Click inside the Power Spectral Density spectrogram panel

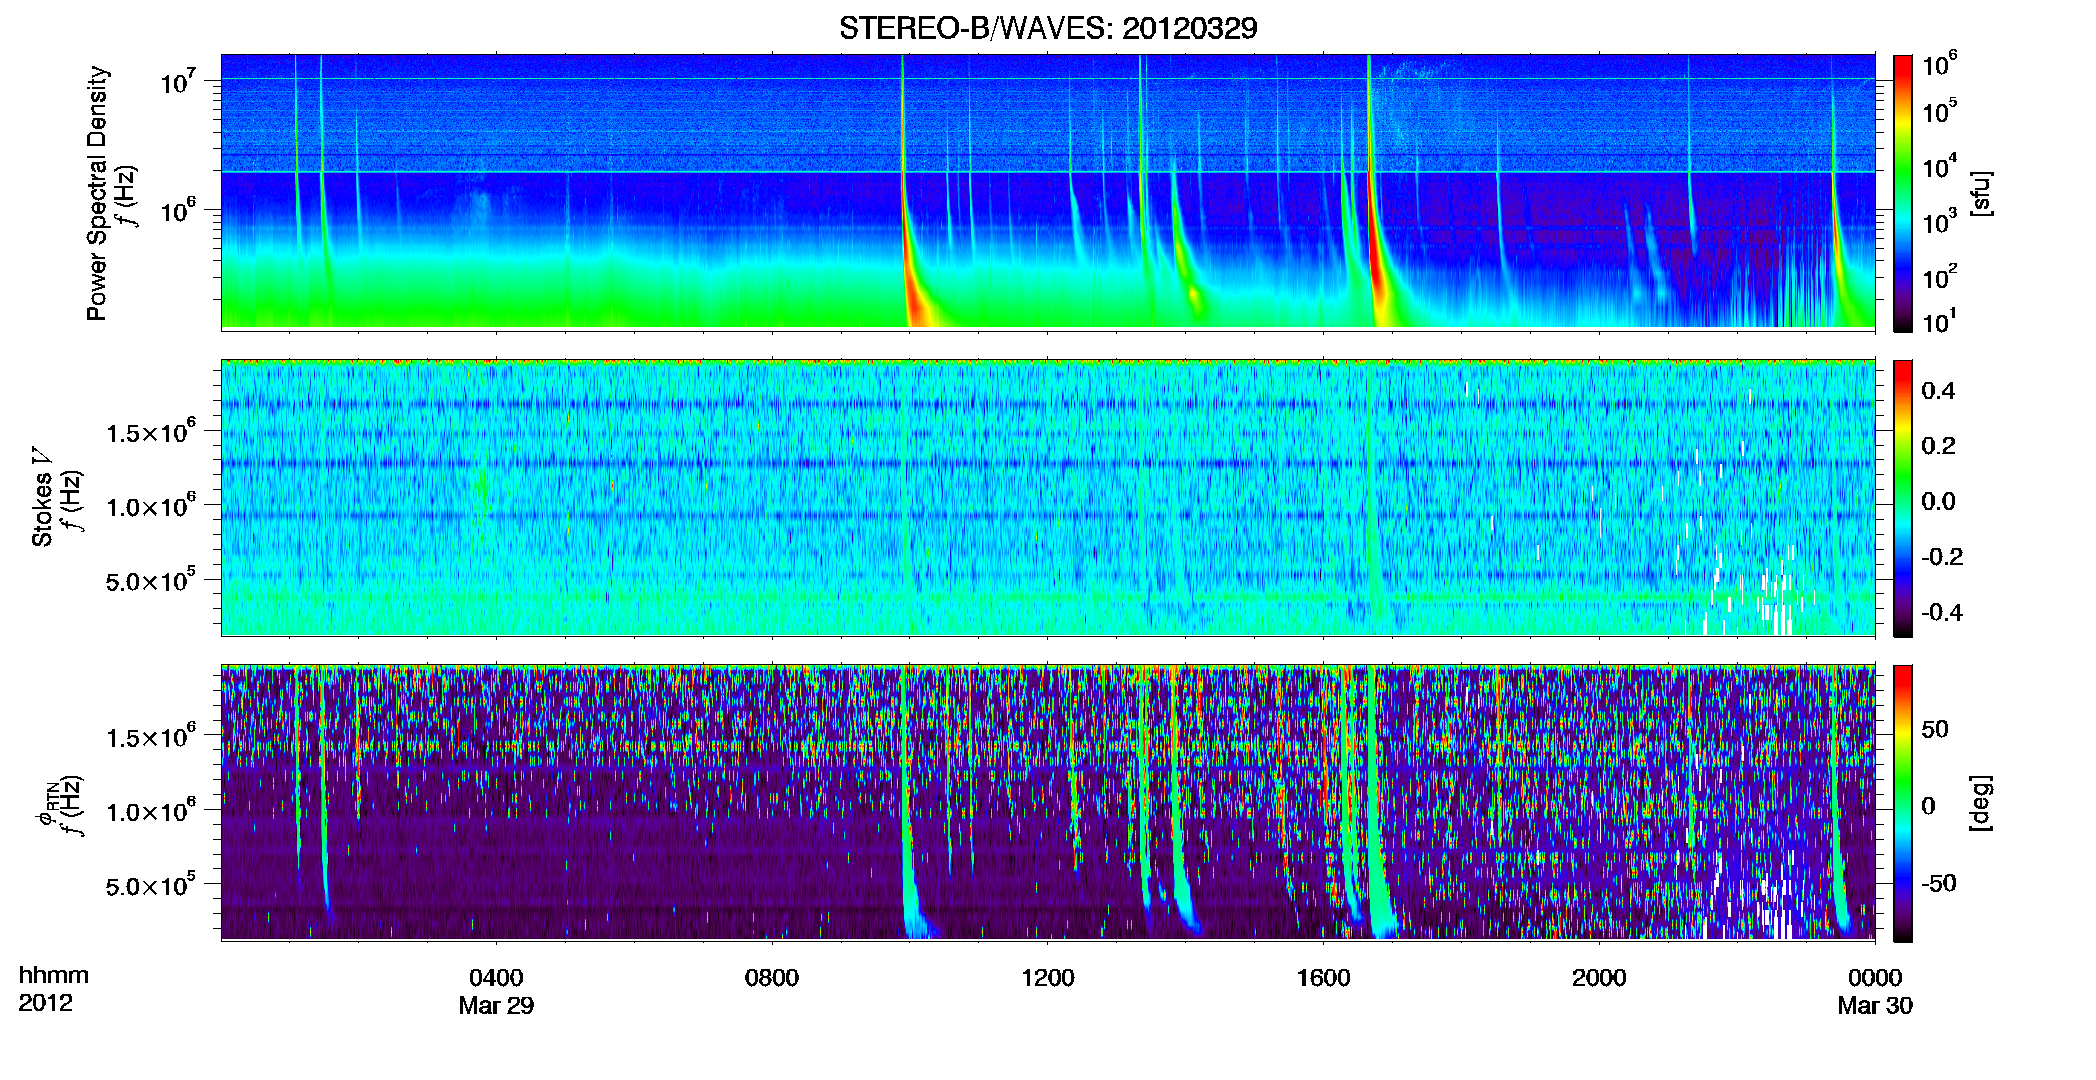click(1048, 191)
